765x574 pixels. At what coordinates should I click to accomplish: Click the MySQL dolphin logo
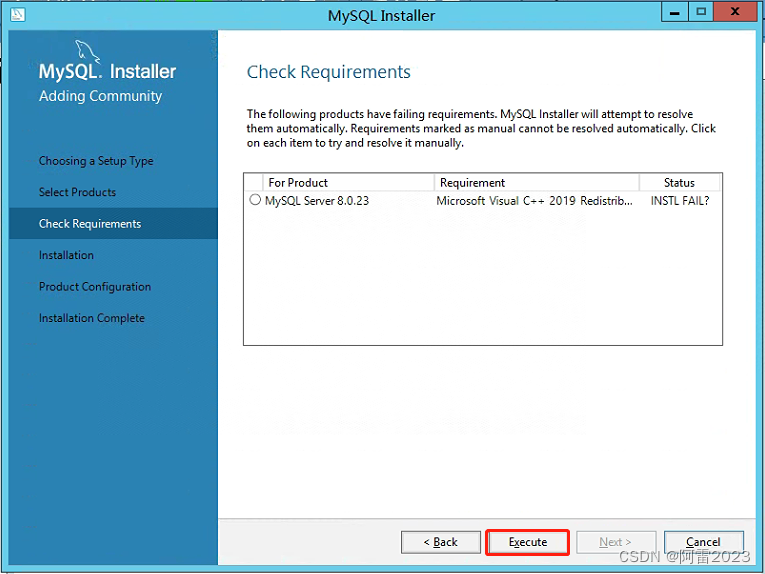click(x=87, y=52)
